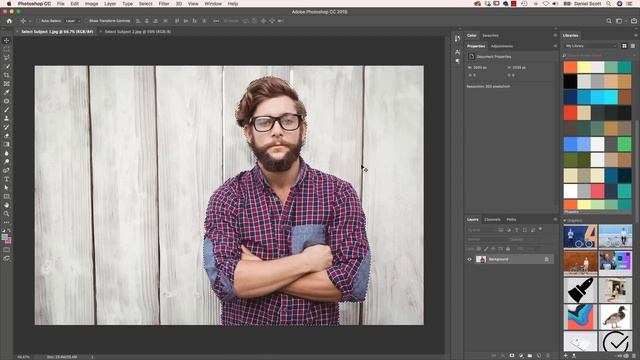Open the Apple menu
640x360 pixels.
[9, 4]
